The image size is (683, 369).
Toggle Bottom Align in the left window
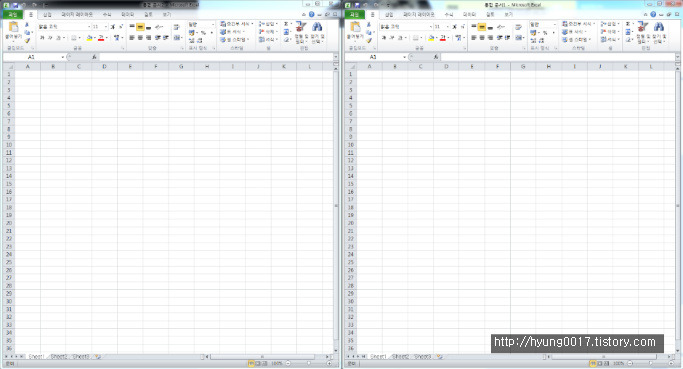[149, 27]
